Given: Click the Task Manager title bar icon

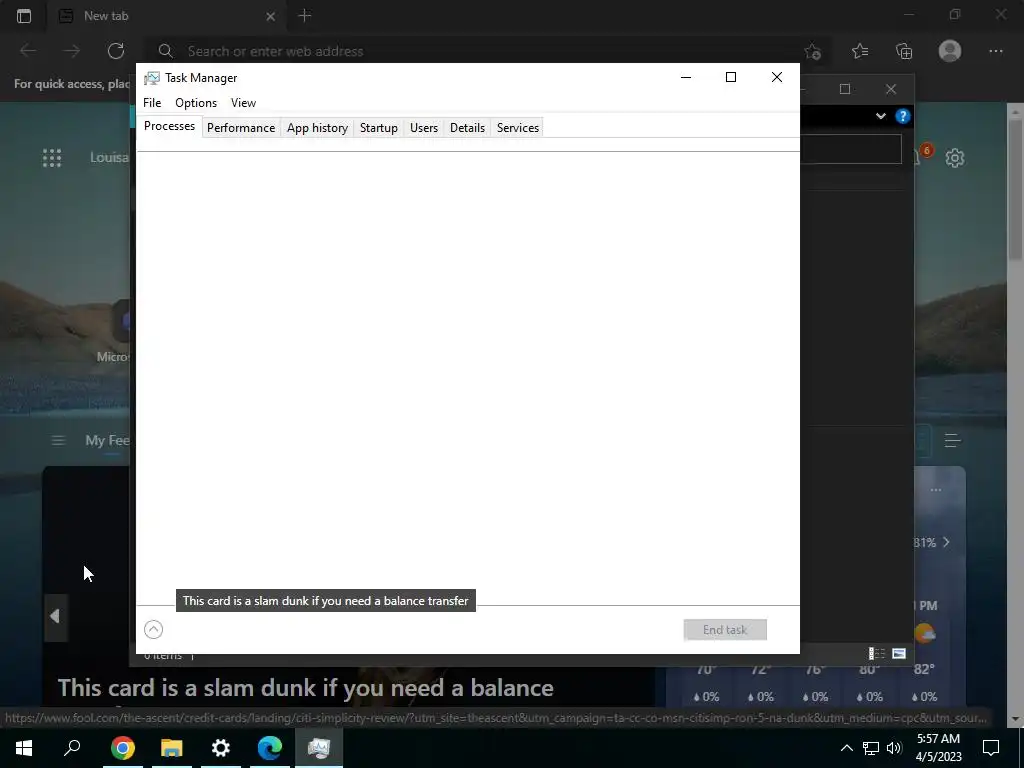Looking at the screenshot, I should click(152, 78).
